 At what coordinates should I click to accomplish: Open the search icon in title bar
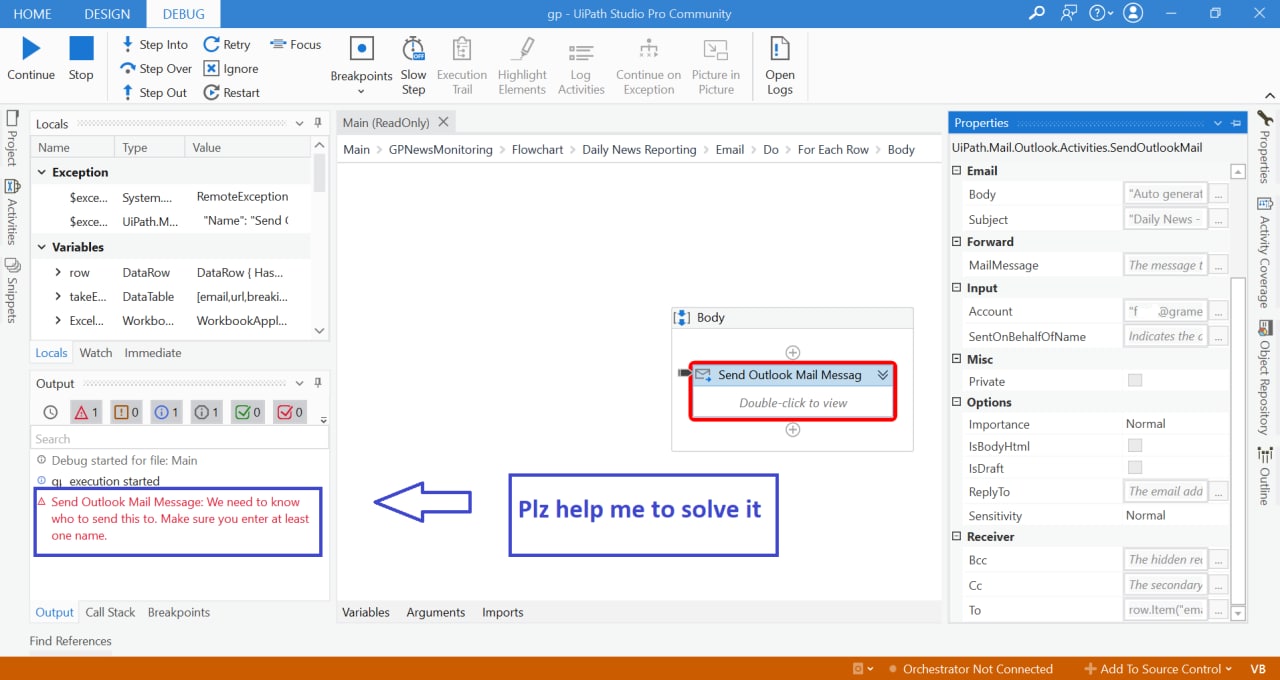point(1037,13)
